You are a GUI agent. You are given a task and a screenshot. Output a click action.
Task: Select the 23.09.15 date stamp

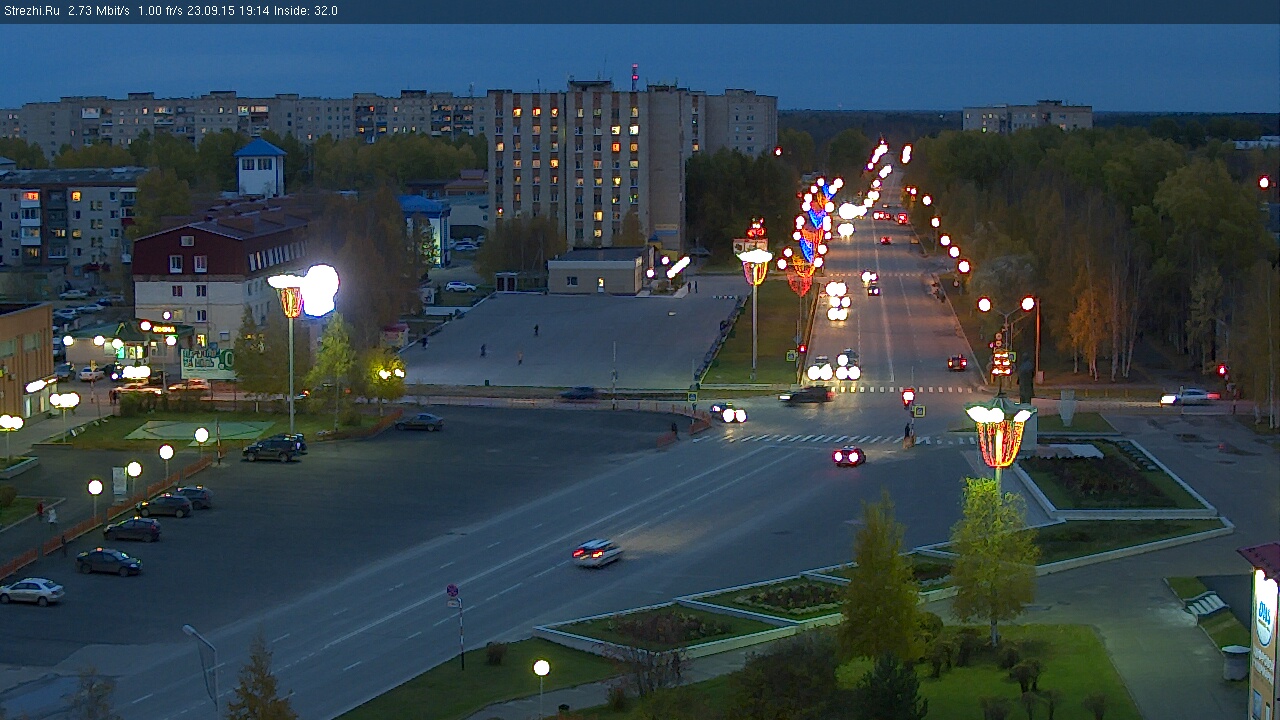coord(209,11)
